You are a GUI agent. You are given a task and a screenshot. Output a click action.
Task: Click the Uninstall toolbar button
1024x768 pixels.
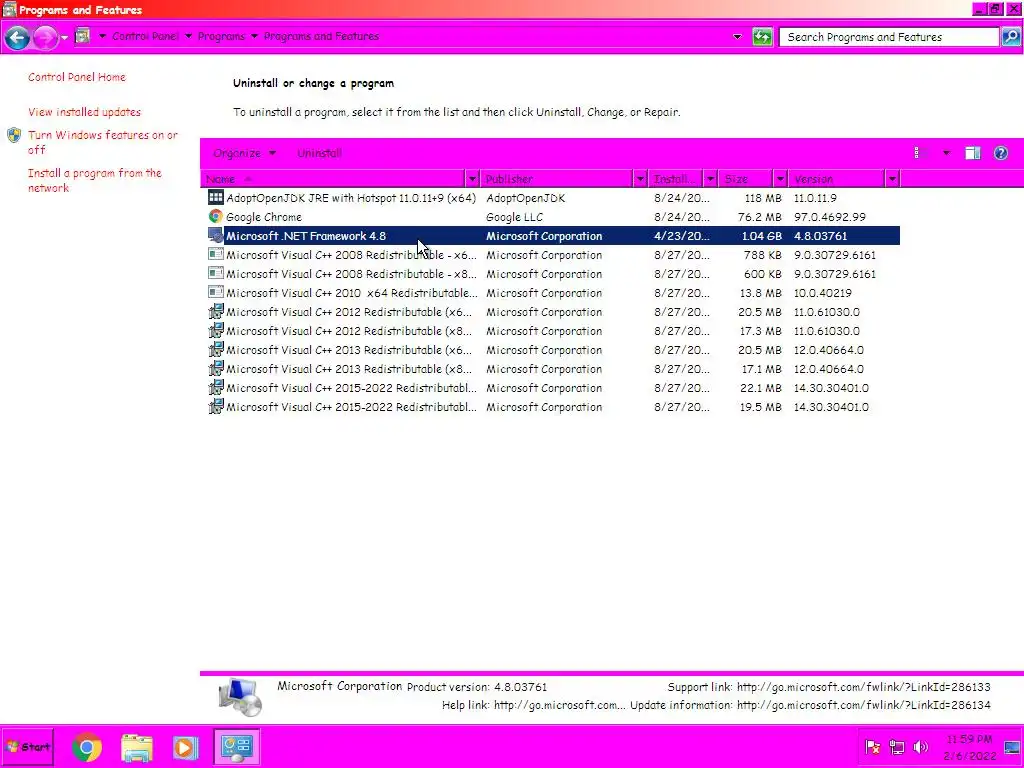319,153
